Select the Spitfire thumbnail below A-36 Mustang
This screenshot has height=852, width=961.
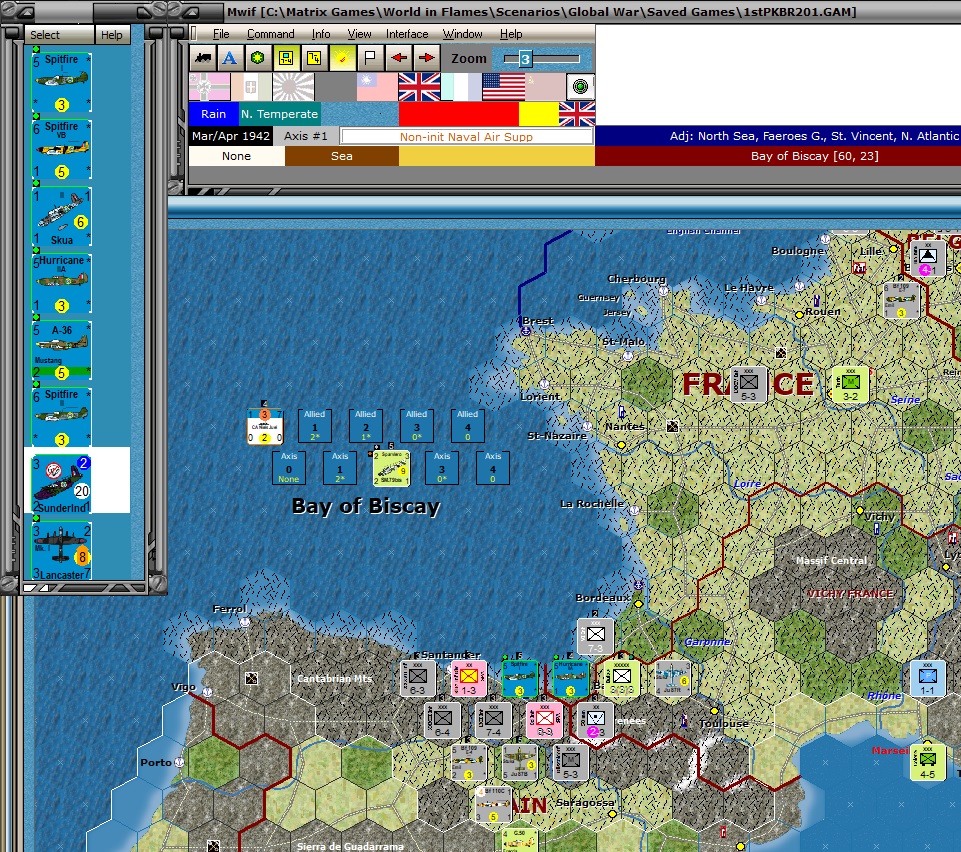[x=61, y=417]
